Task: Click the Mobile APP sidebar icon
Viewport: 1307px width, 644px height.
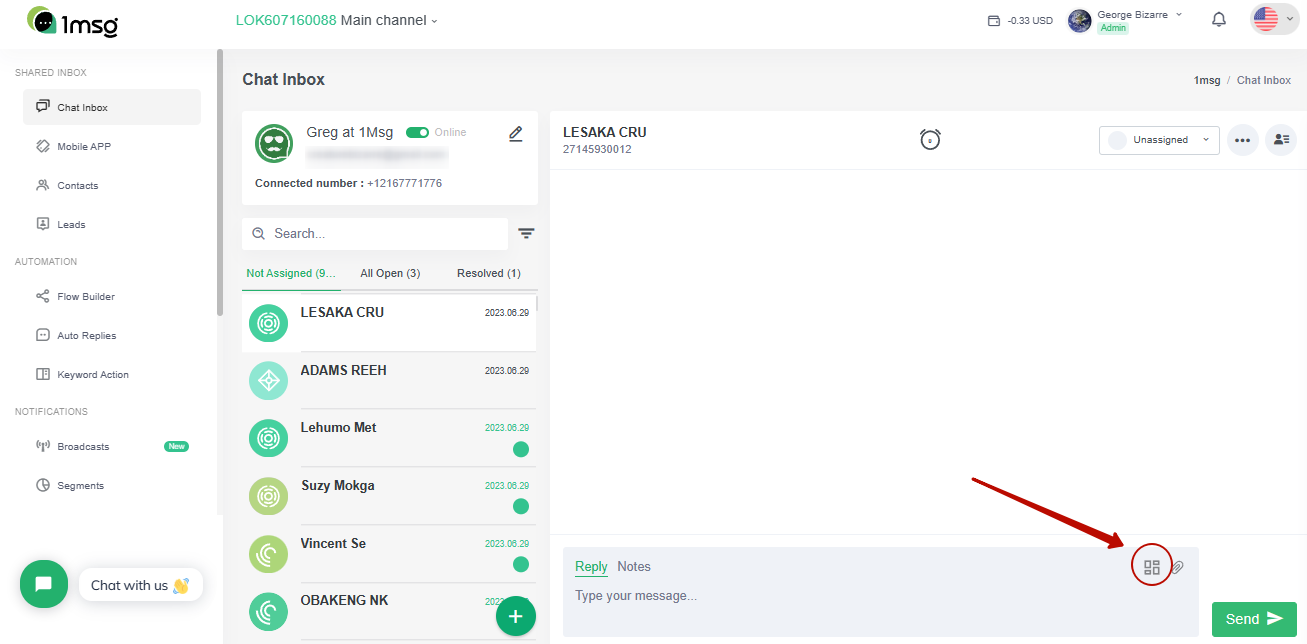Action: (43, 146)
